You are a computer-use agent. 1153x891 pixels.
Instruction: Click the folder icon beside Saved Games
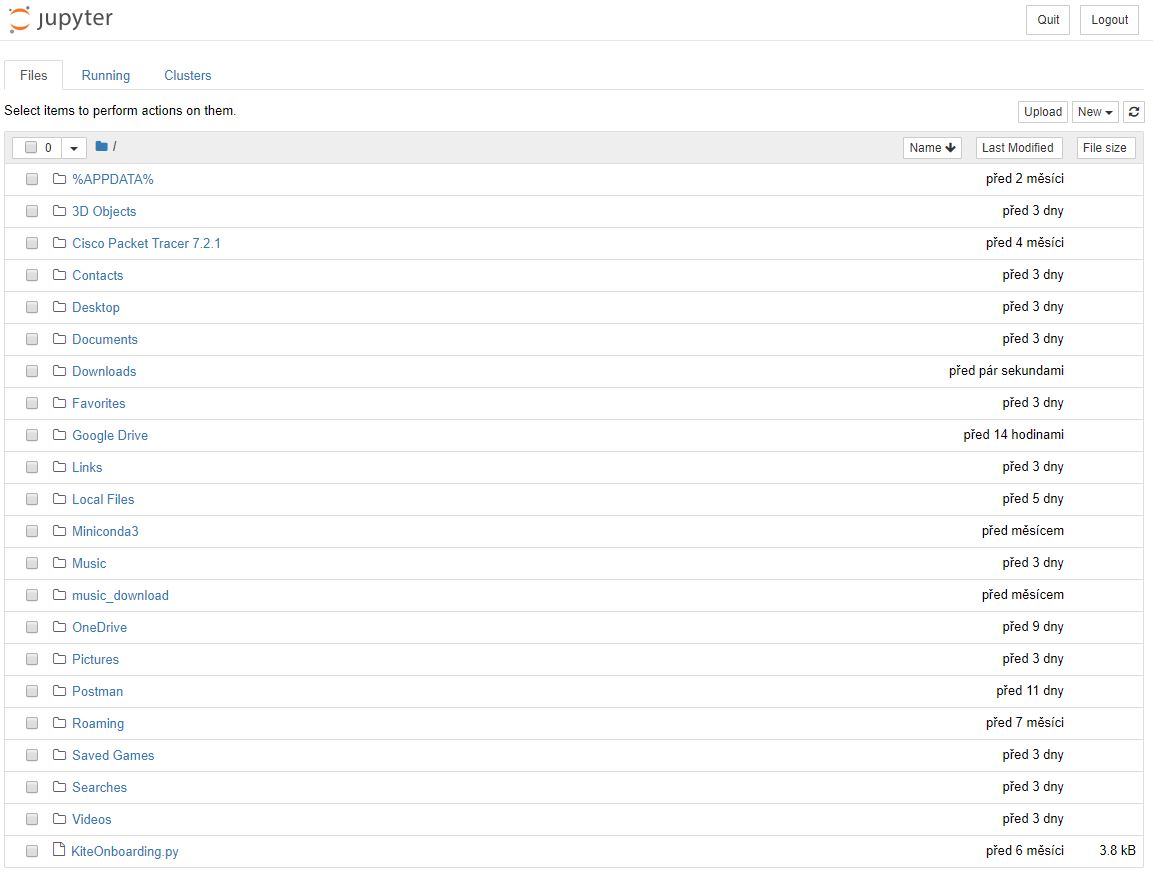point(60,754)
